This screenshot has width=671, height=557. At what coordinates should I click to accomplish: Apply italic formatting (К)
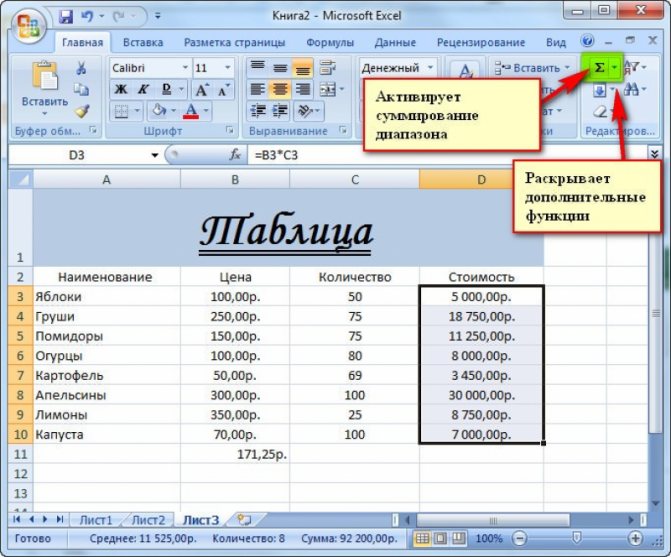tap(143, 89)
